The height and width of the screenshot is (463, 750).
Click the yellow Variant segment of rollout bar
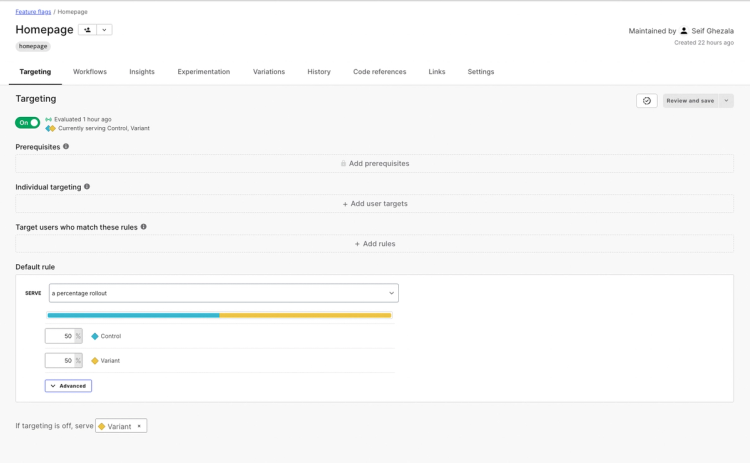tap(305, 315)
